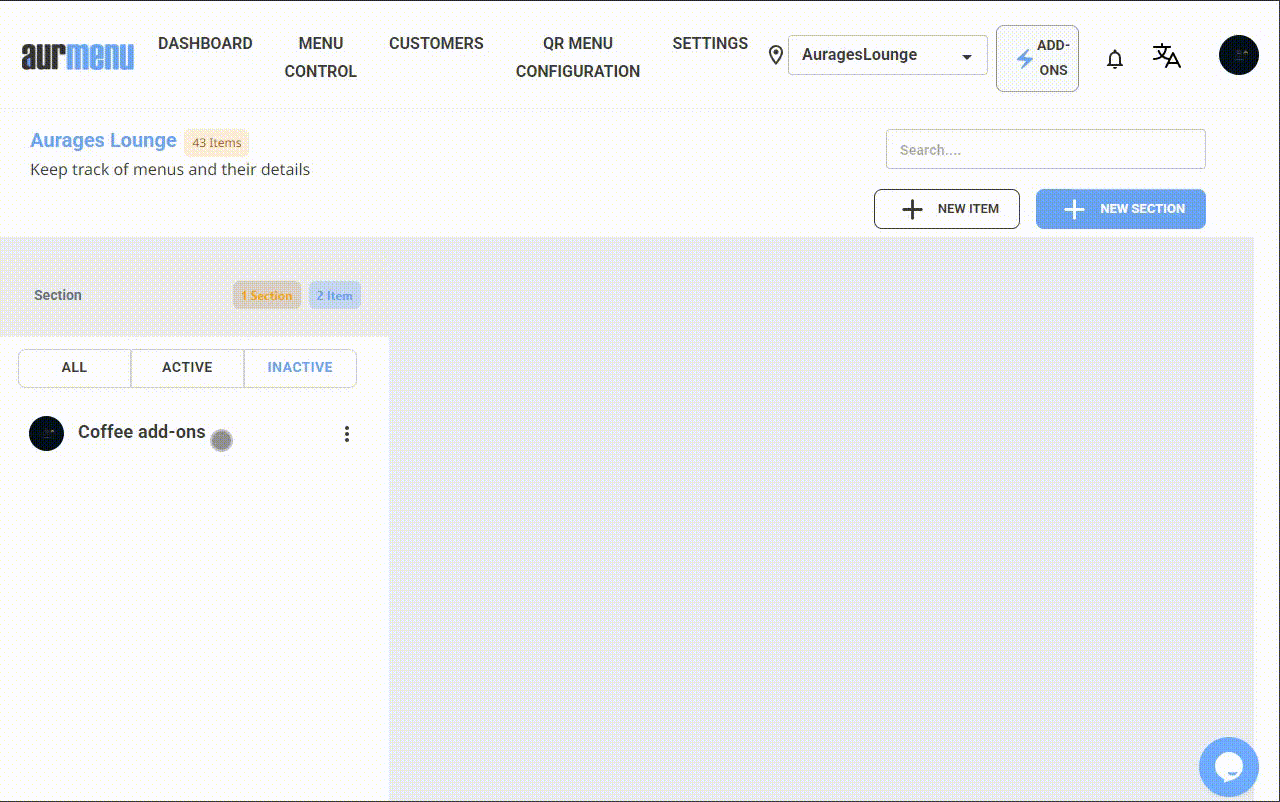Viewport: 1280px width, 802px height.
Task: Select the Coffee add-ons section
Action: coord(142,432)
